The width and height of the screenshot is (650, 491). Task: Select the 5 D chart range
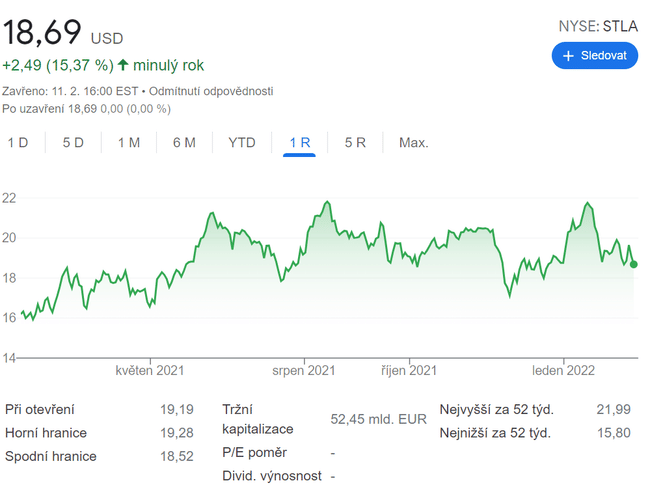point(73,142)
